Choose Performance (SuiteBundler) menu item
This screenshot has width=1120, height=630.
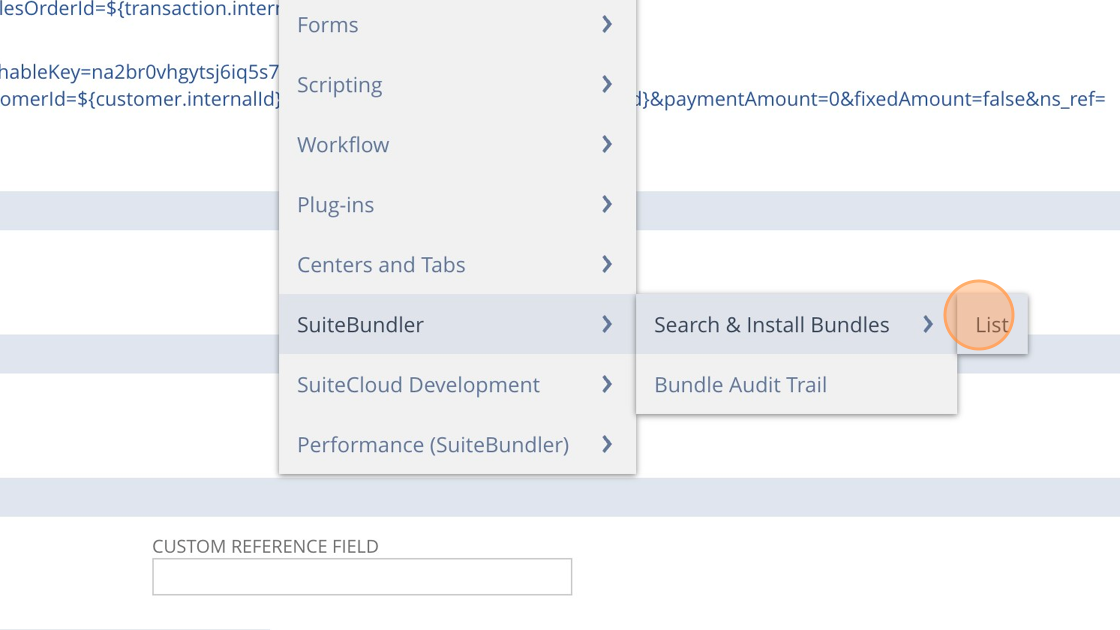(x=457, y=444)
